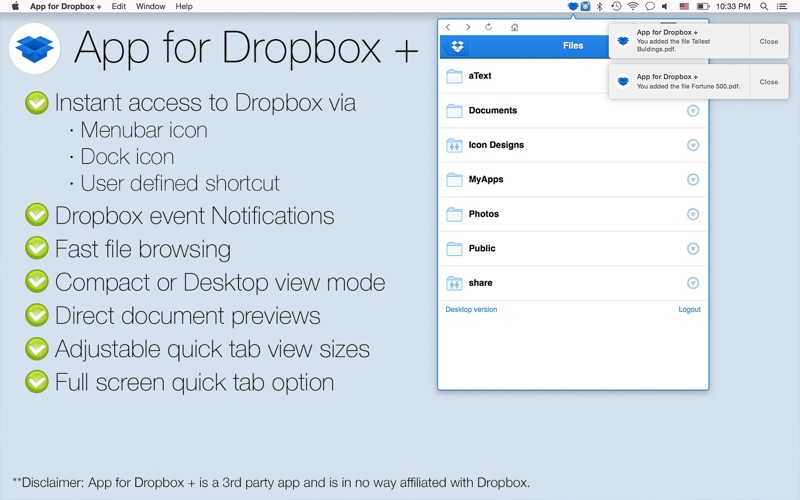Image resolution: width=800 pixels, height=500 pixels.
Task: Reload the Dropbox file list
Action: (x=488, y=27)
